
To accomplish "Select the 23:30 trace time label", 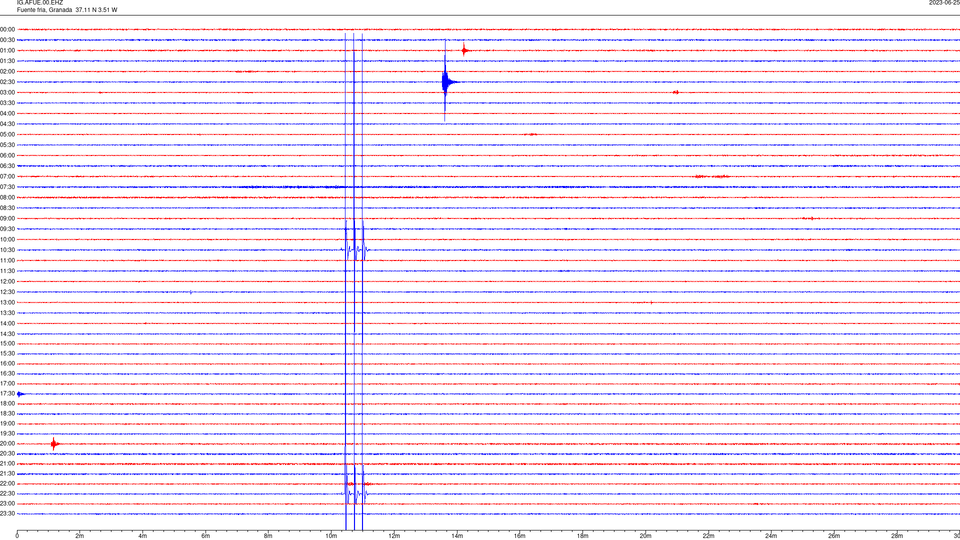I will [7, 514].
